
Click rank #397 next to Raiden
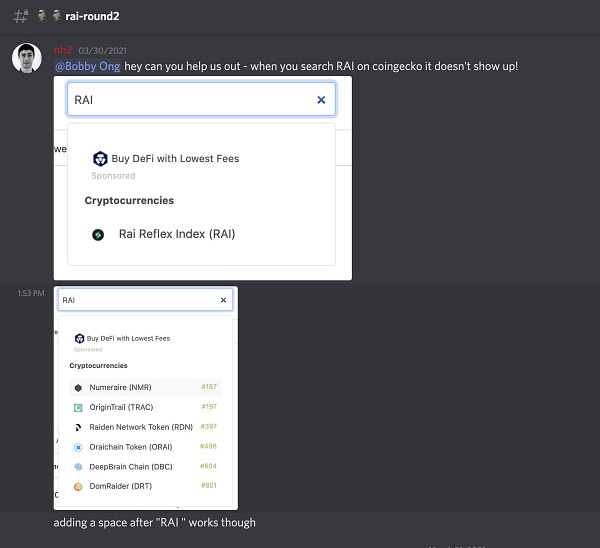click(209, 426)
